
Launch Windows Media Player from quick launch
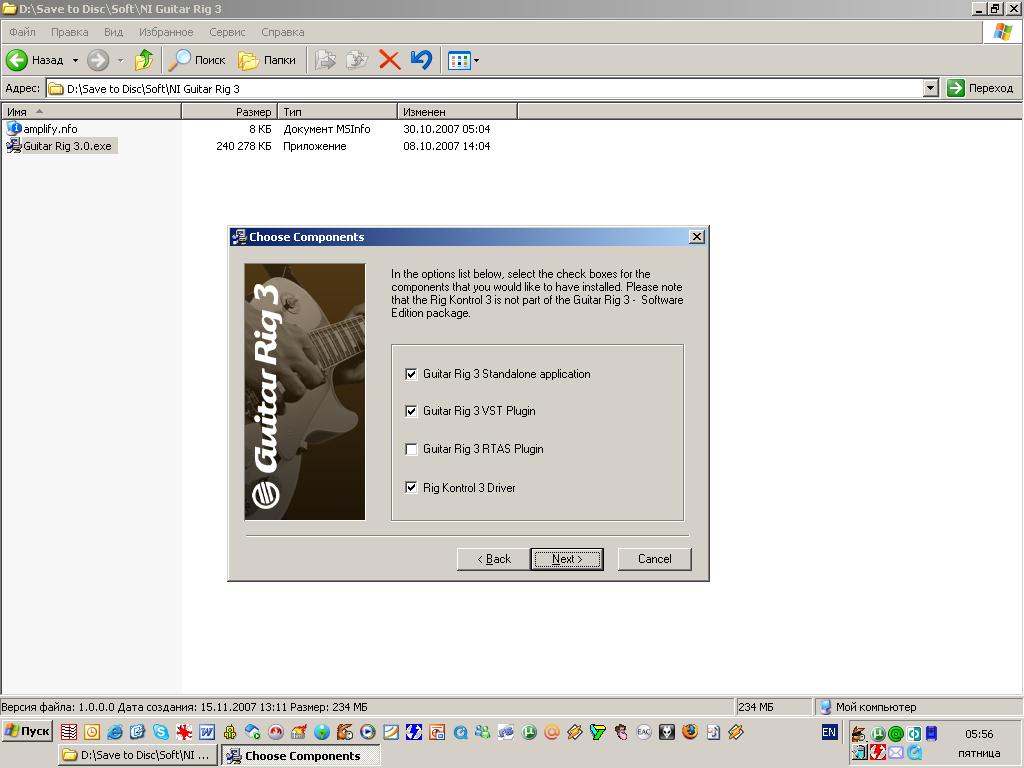tap(368, 732)
